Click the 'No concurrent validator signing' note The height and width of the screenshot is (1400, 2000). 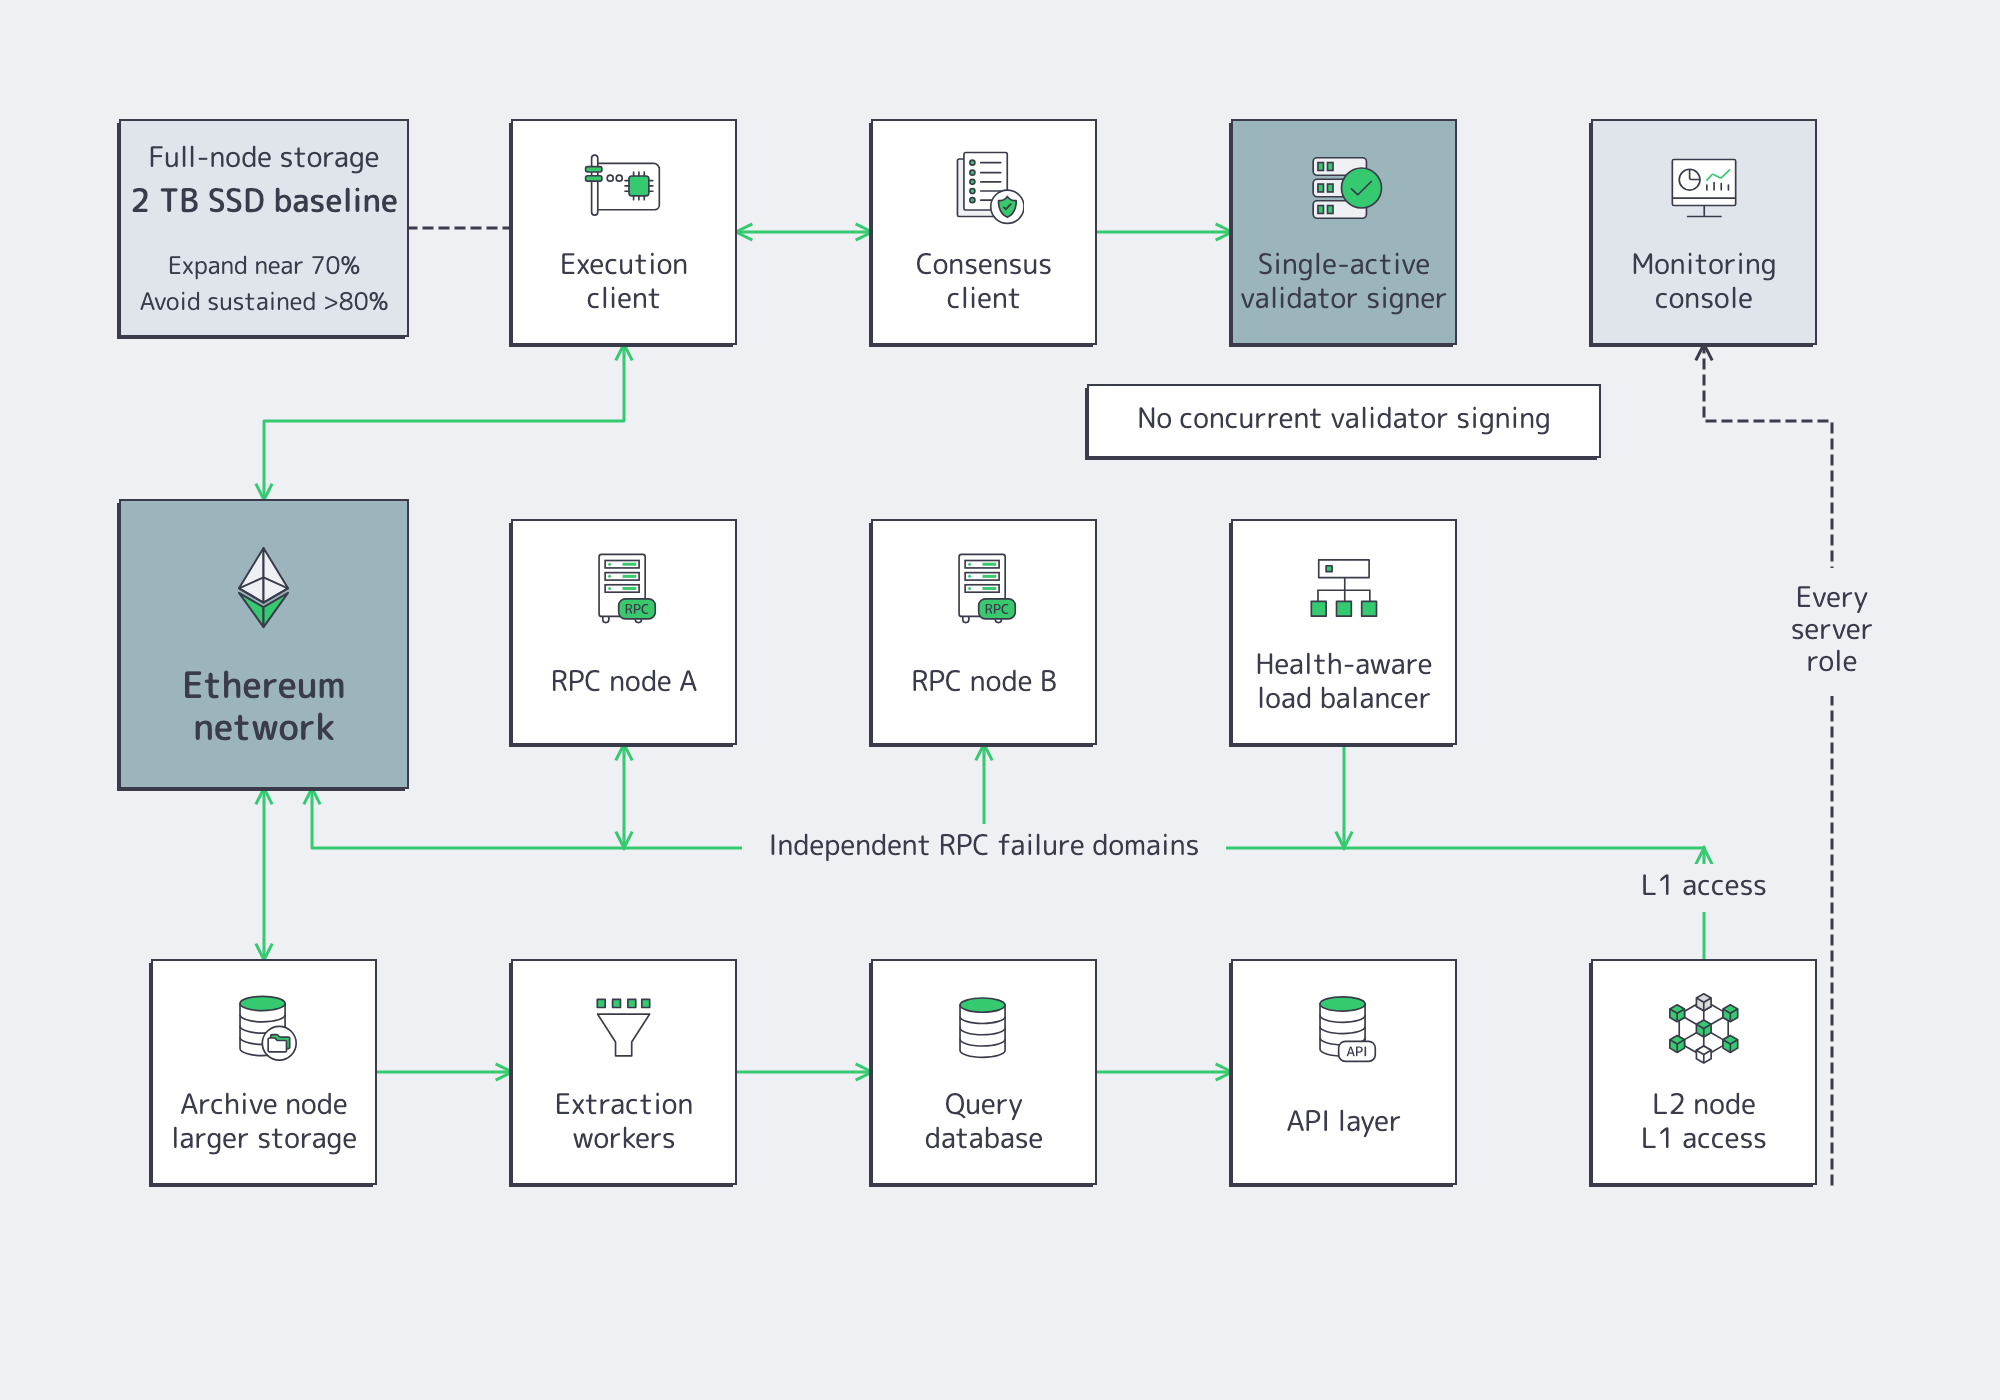click(x=1343, y=421)
